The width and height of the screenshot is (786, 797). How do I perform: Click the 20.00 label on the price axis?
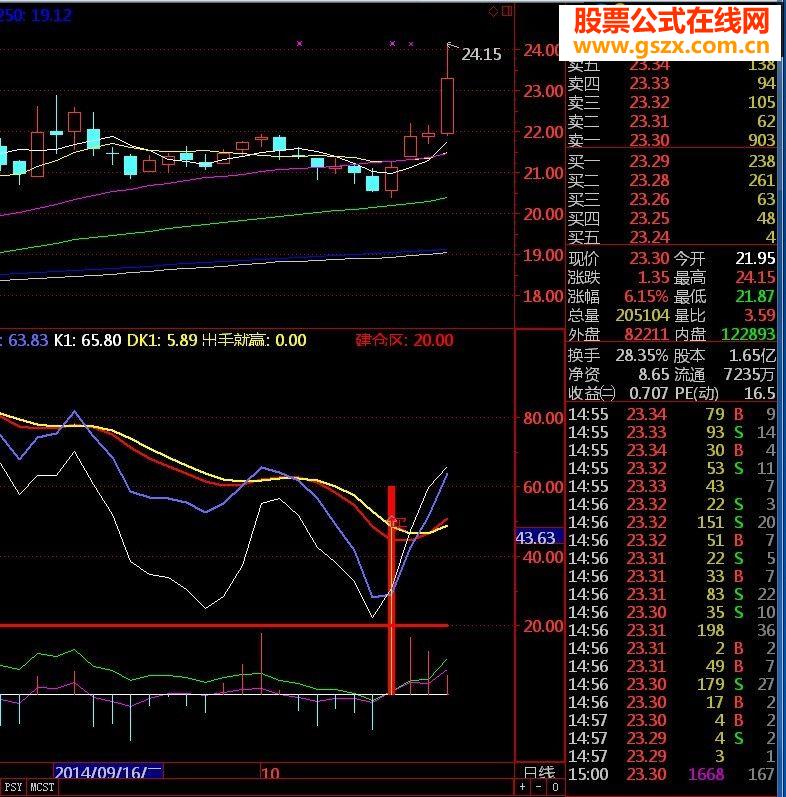point(543,214)
